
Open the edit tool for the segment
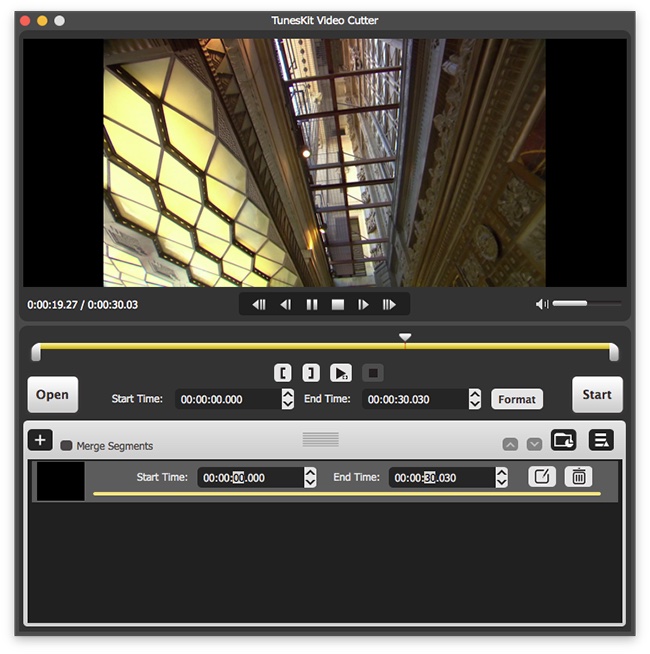coord(541,477)
